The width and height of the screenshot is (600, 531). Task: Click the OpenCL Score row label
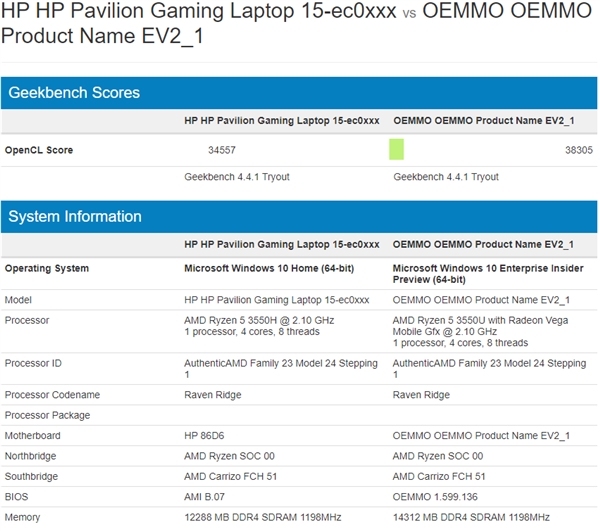click(39, 150)
